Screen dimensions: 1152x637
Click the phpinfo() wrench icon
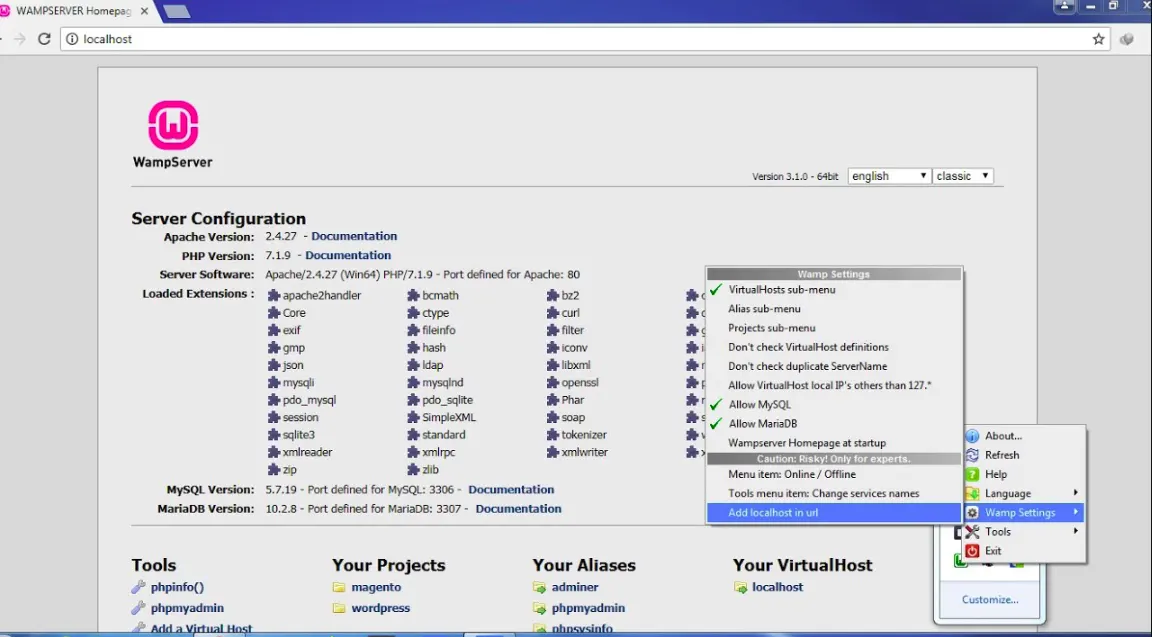click(139, 588)
